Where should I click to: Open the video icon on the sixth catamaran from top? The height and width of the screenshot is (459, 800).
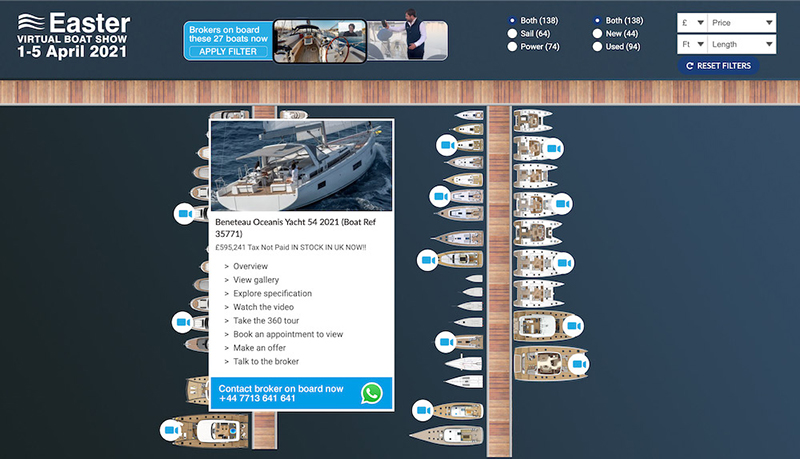(563, 263)
